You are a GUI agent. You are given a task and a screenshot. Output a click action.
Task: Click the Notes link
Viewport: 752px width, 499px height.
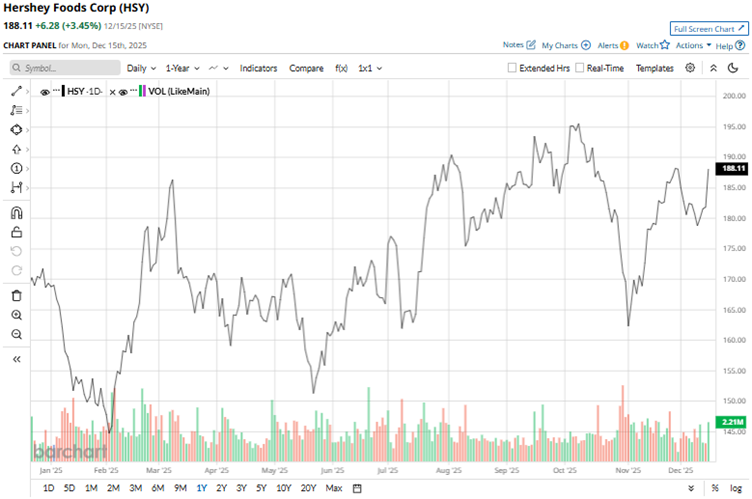[x=513, y=45]
